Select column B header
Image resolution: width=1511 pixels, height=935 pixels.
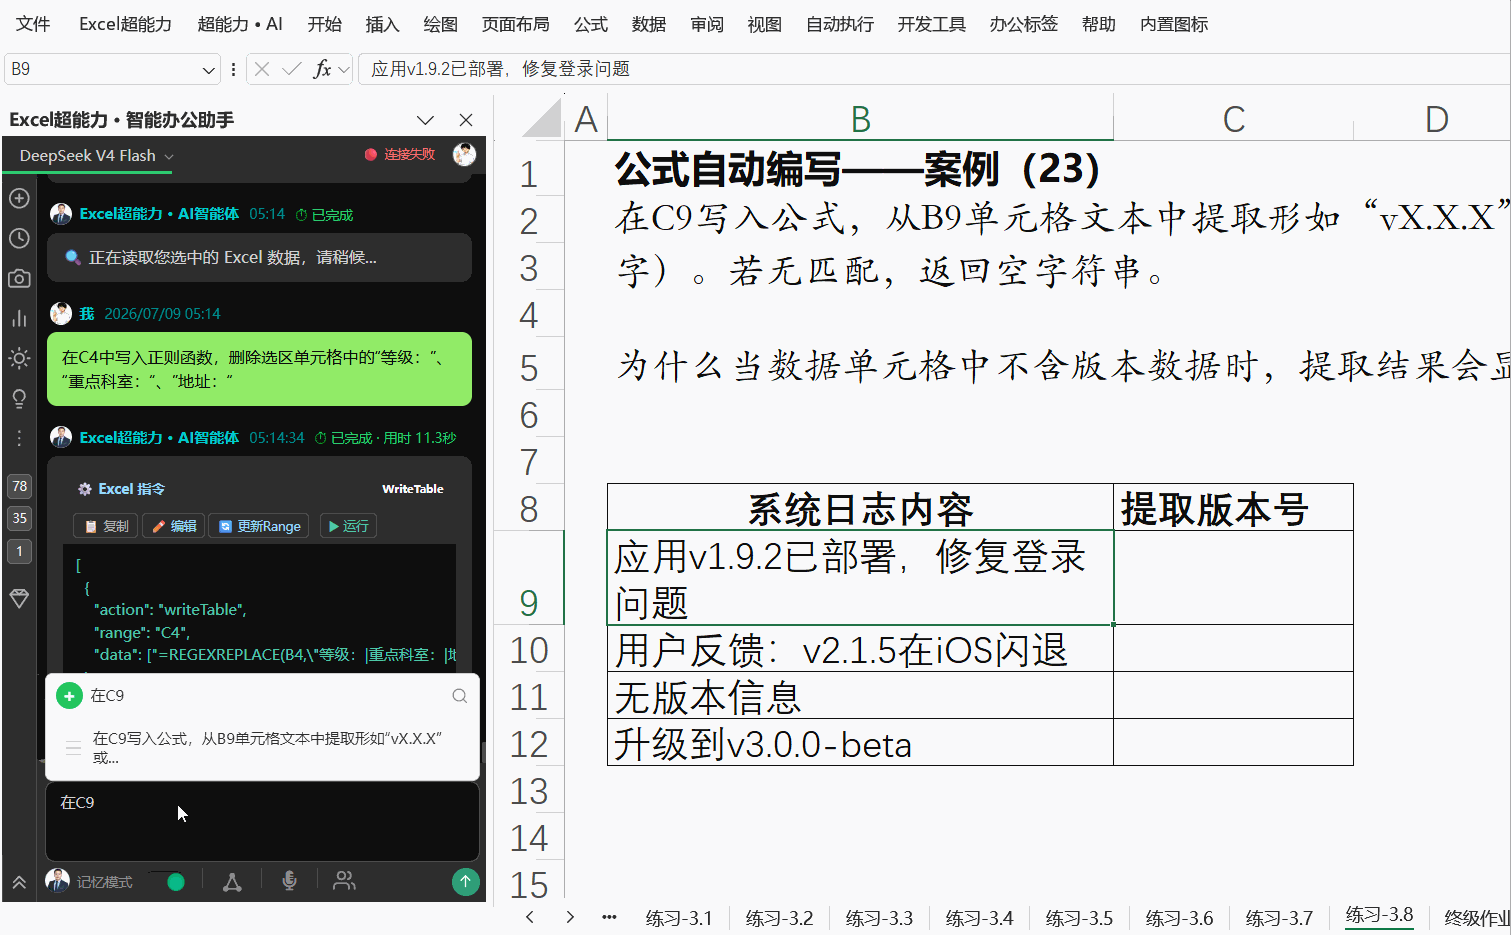point(860,119)
